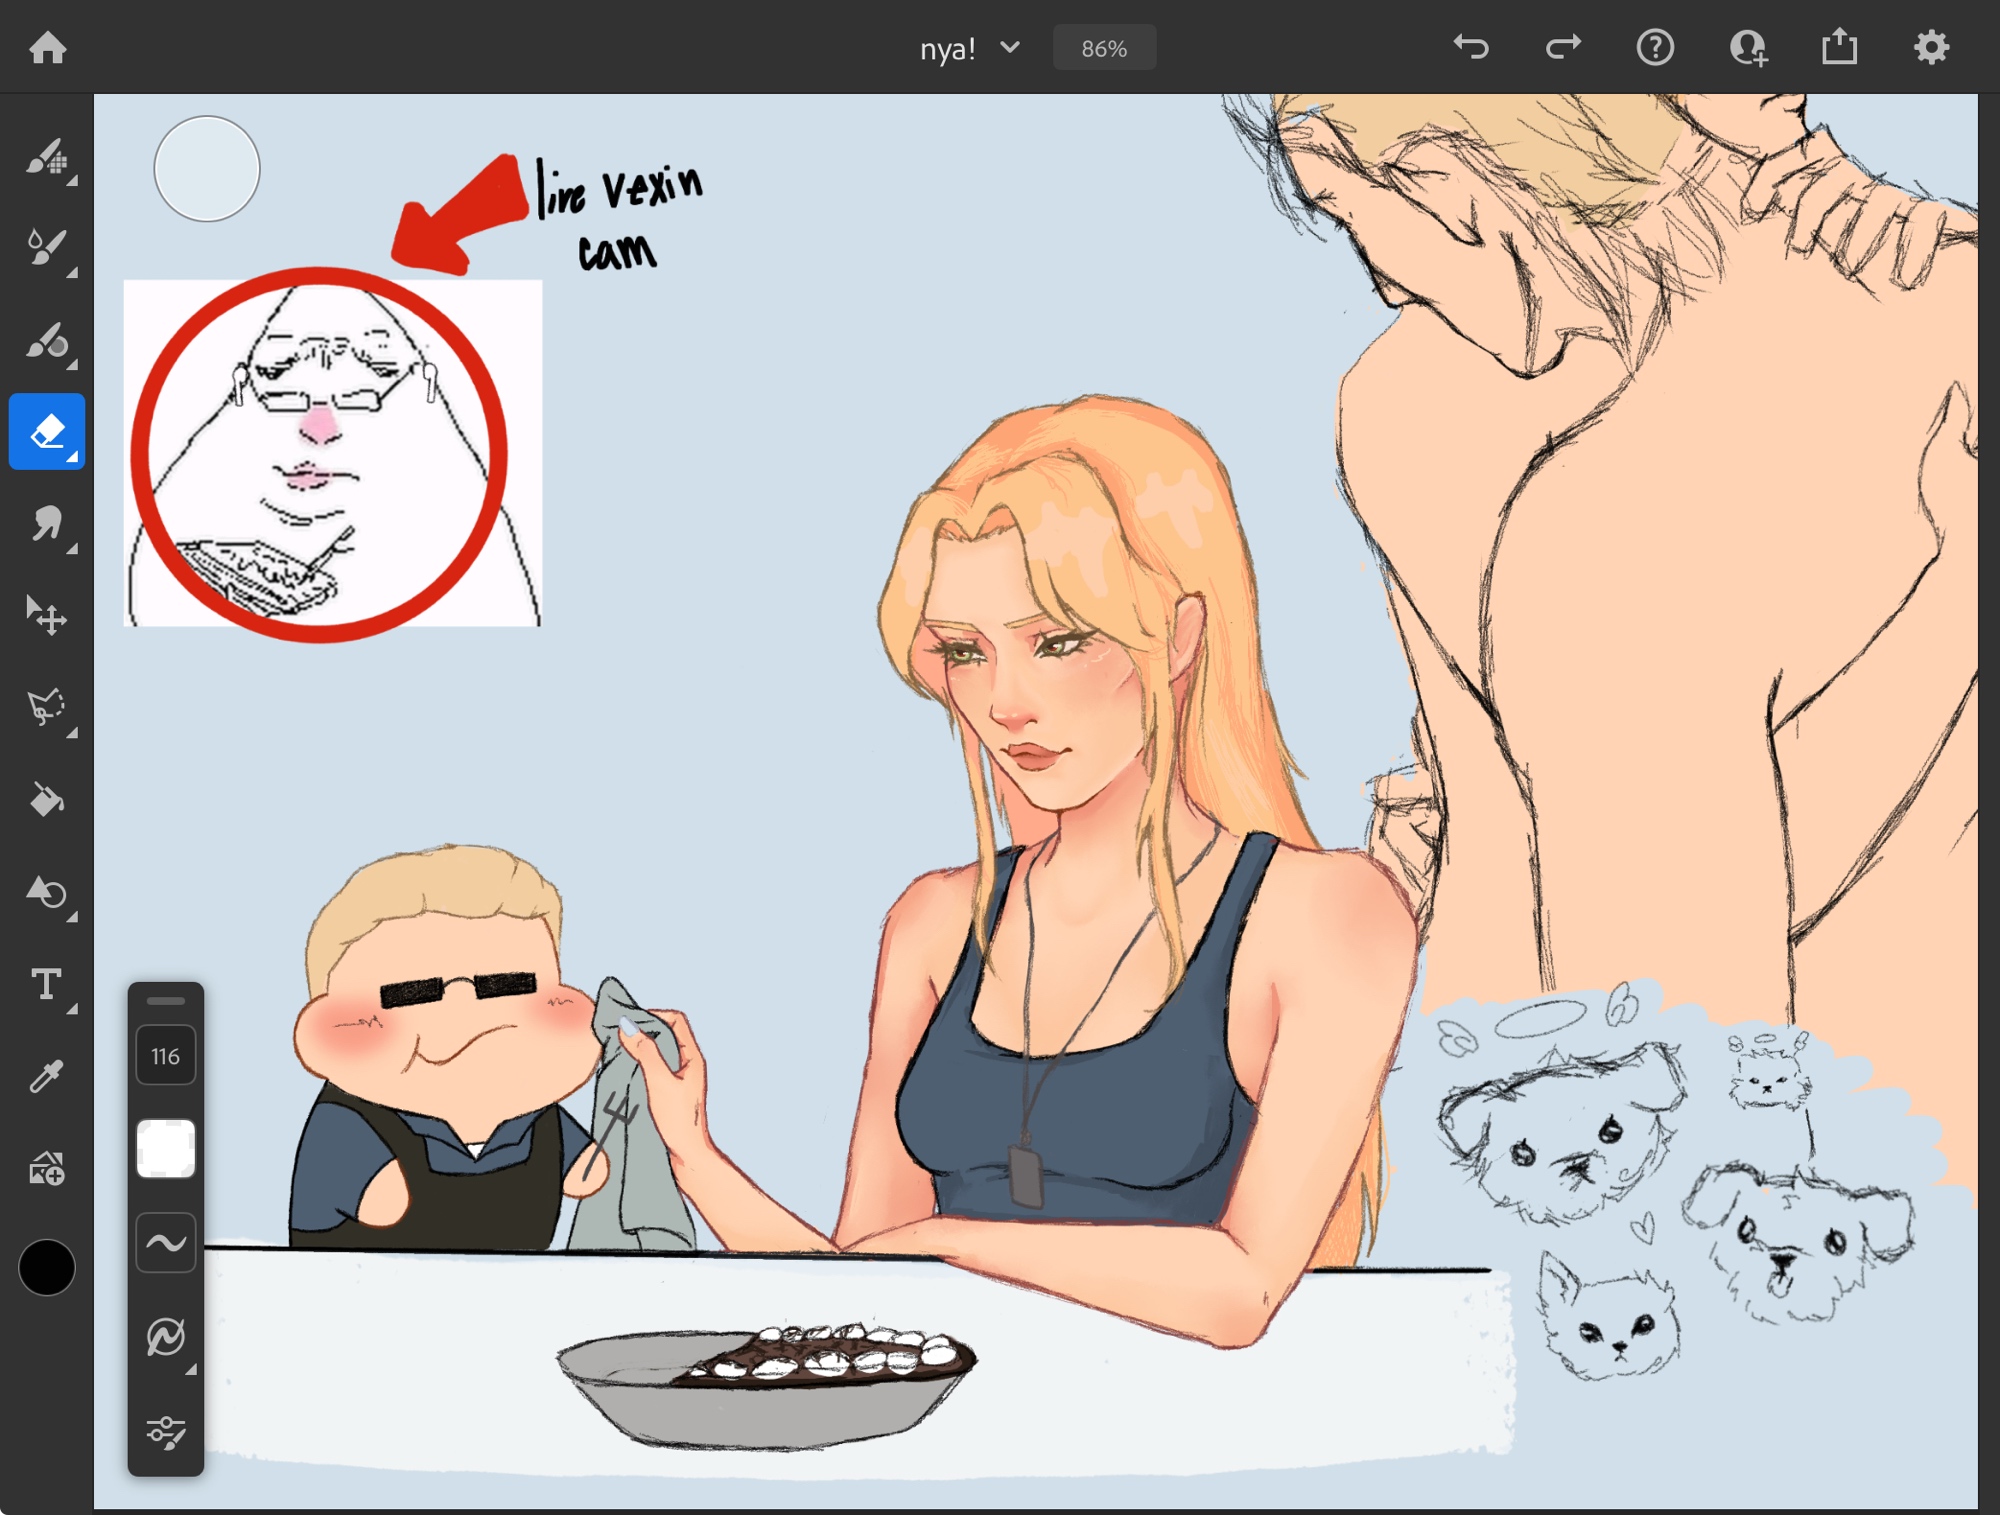This screenshot has width=2000, height=1515.
Task: Open the 86% zoom level field
Action: 1104,48
